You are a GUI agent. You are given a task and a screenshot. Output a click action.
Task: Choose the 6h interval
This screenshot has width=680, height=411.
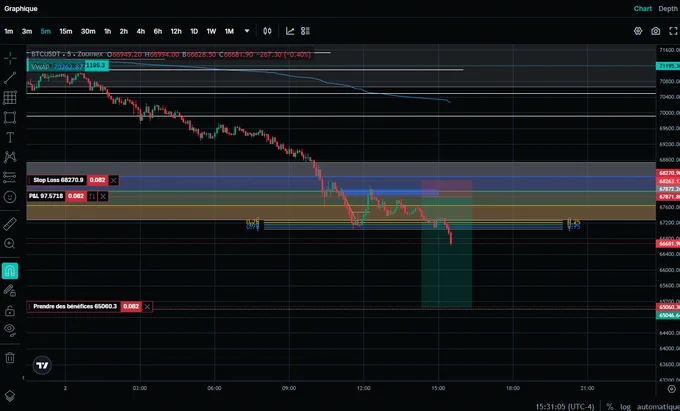tap(158, 31)
